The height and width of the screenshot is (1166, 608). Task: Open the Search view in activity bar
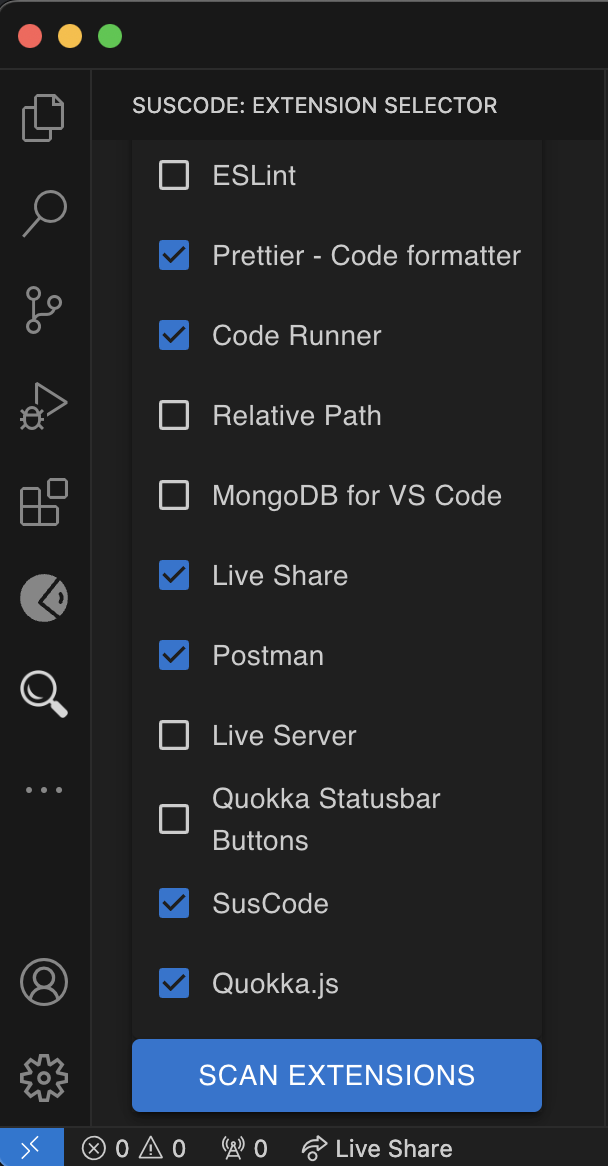(44, 213)
